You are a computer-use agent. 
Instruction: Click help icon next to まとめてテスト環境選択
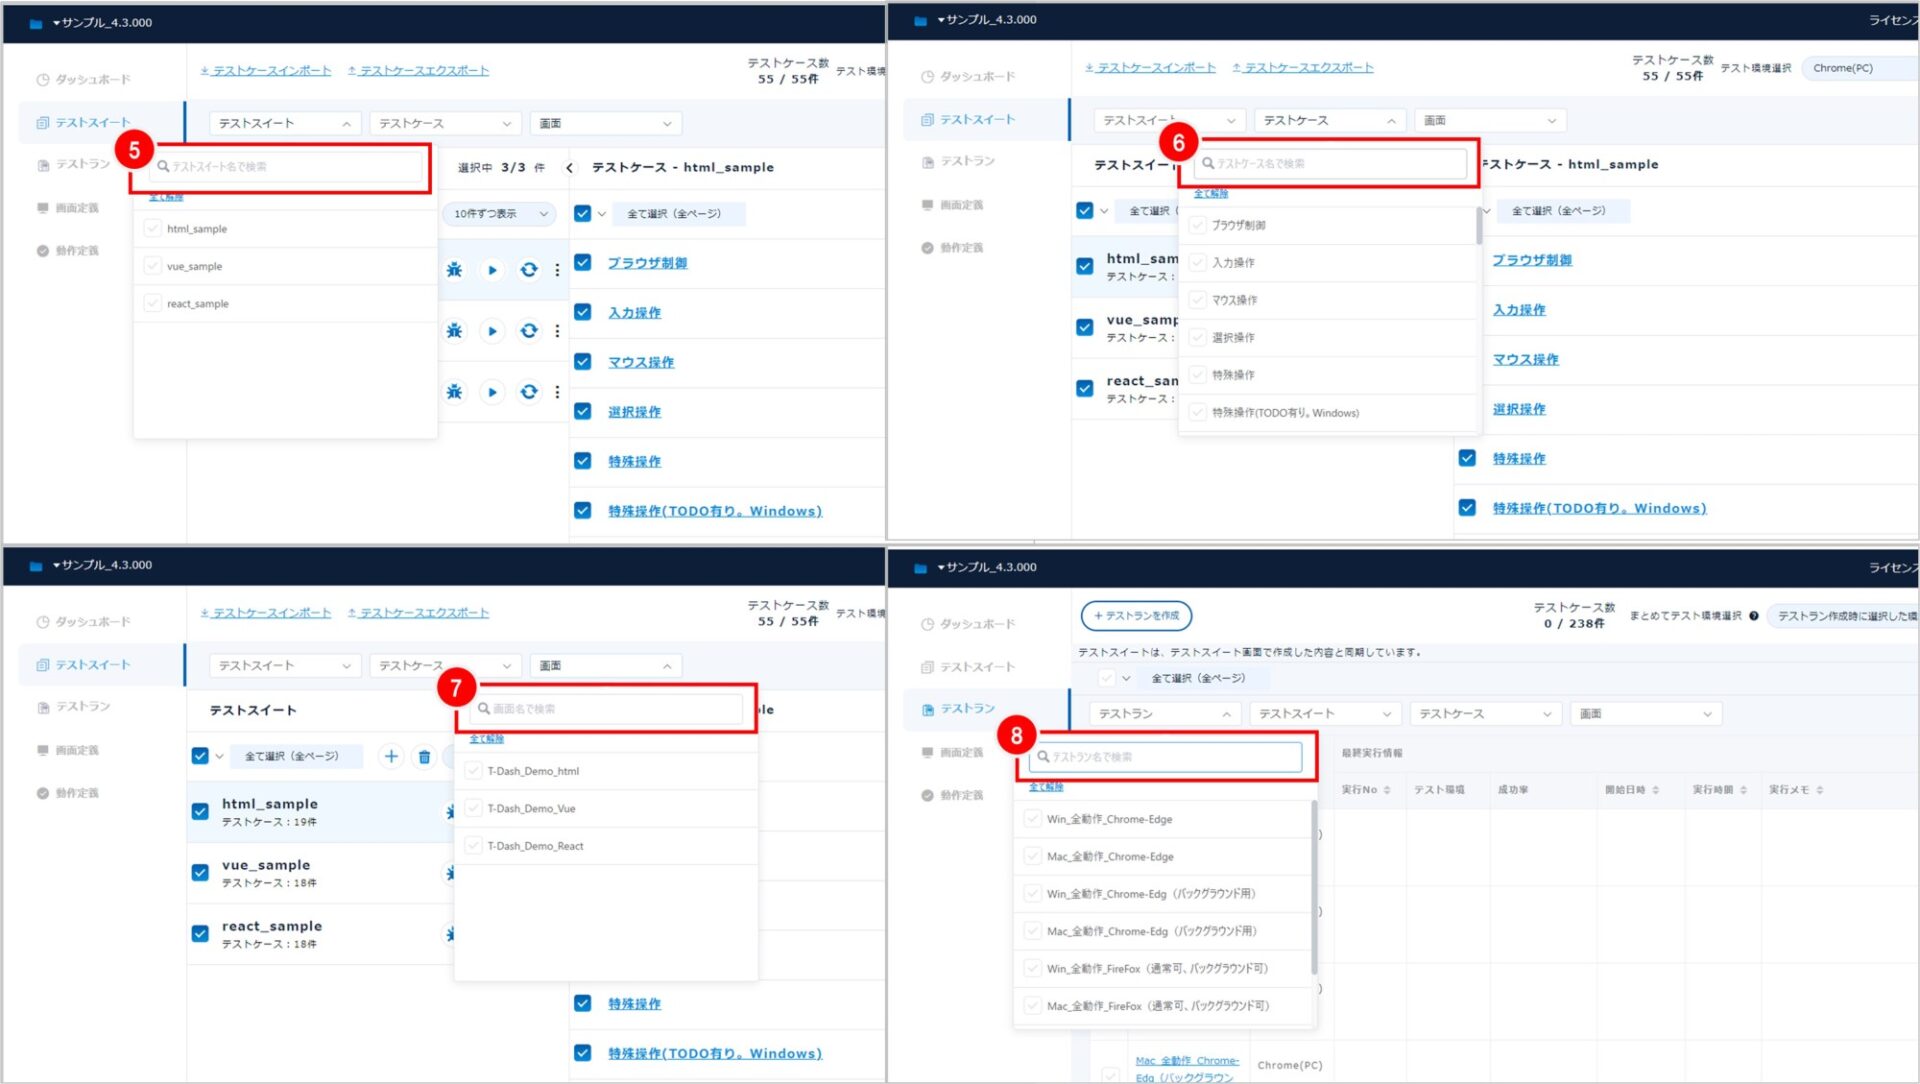click(1754, 616)
